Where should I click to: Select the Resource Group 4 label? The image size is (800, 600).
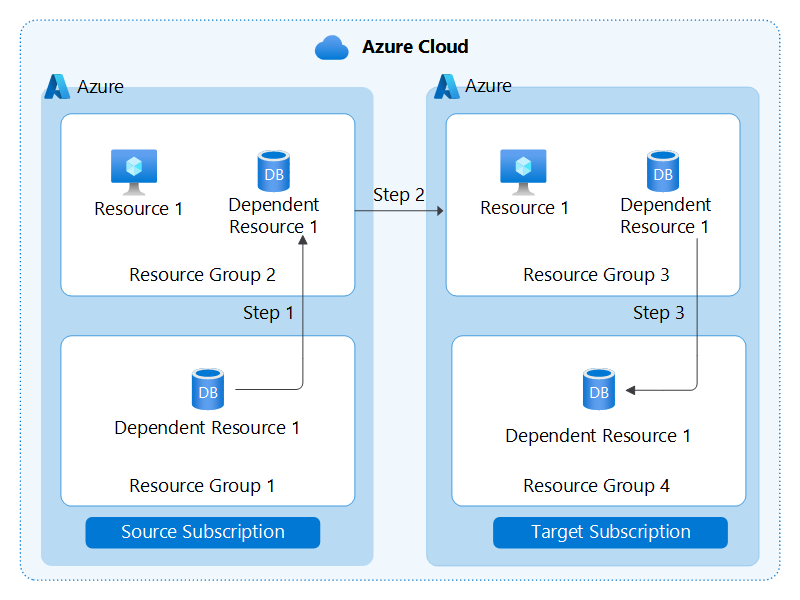(598, 485)
